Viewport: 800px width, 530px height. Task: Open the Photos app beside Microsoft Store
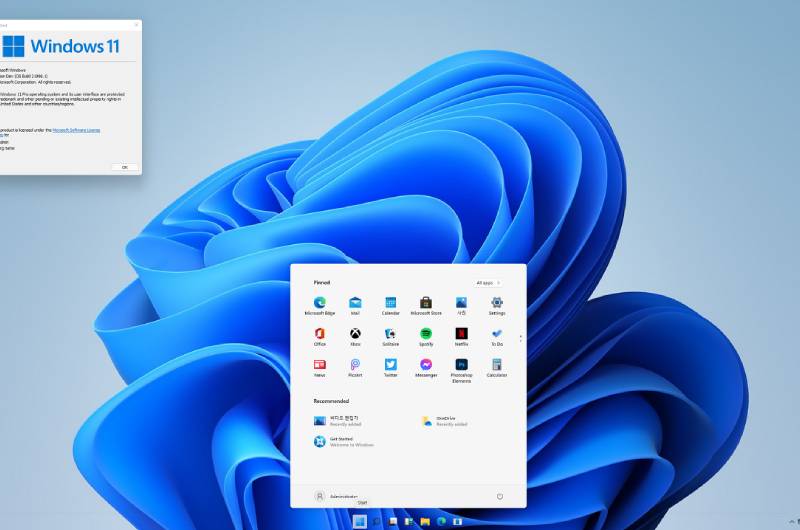click(x=461, y=306)
